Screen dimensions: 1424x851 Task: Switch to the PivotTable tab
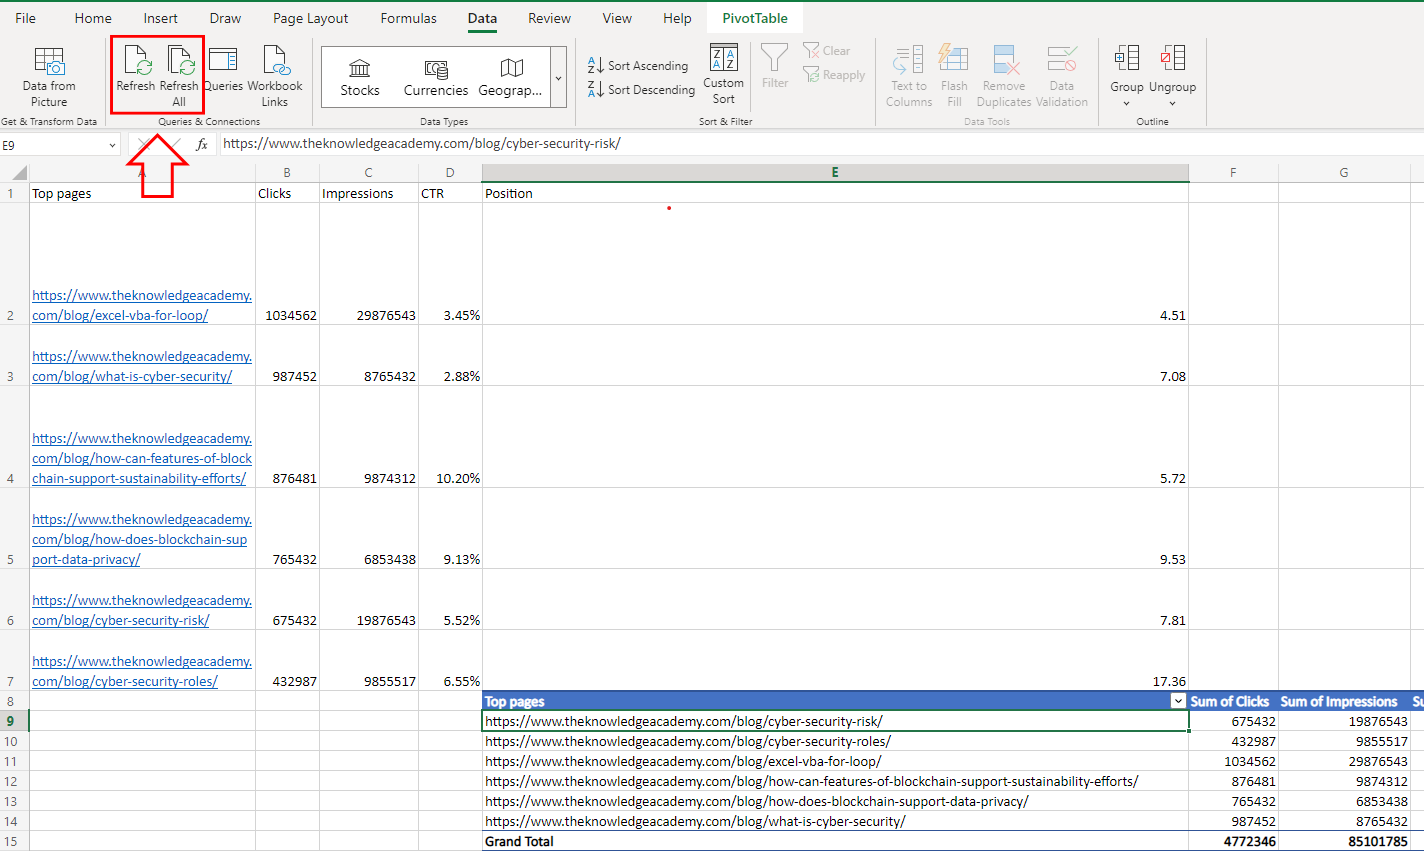tap(754, 18)
